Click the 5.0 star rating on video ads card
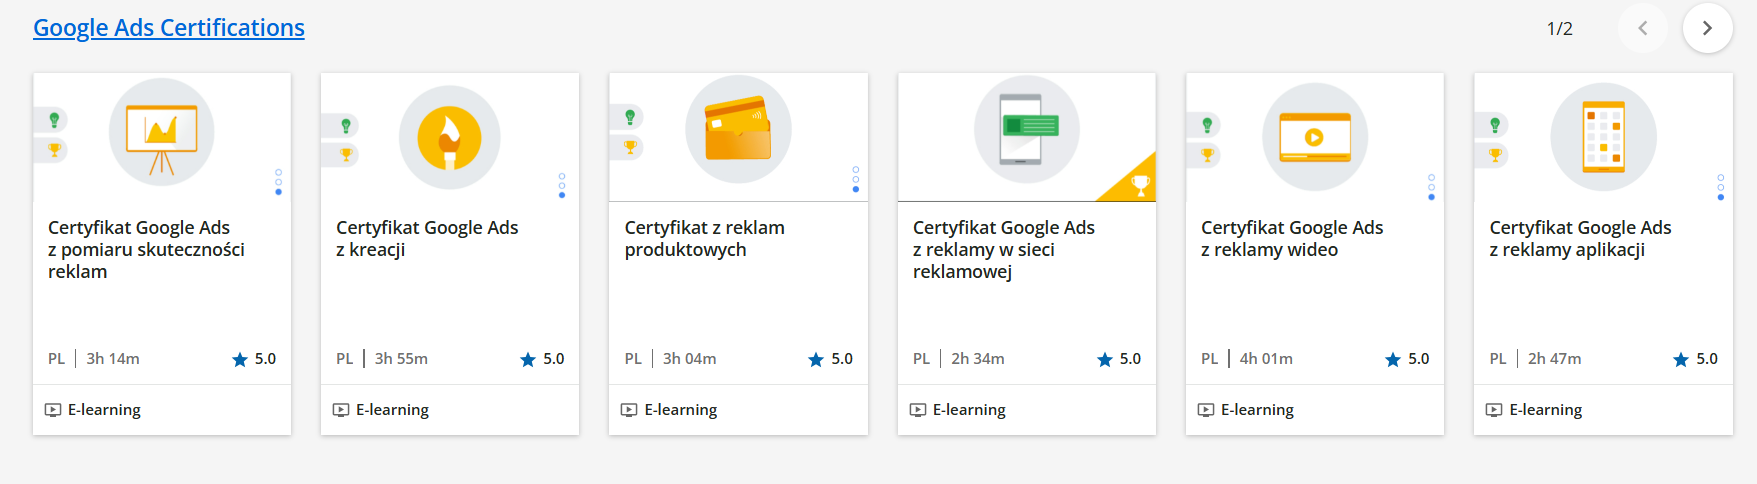 [x=1407, y=359]
